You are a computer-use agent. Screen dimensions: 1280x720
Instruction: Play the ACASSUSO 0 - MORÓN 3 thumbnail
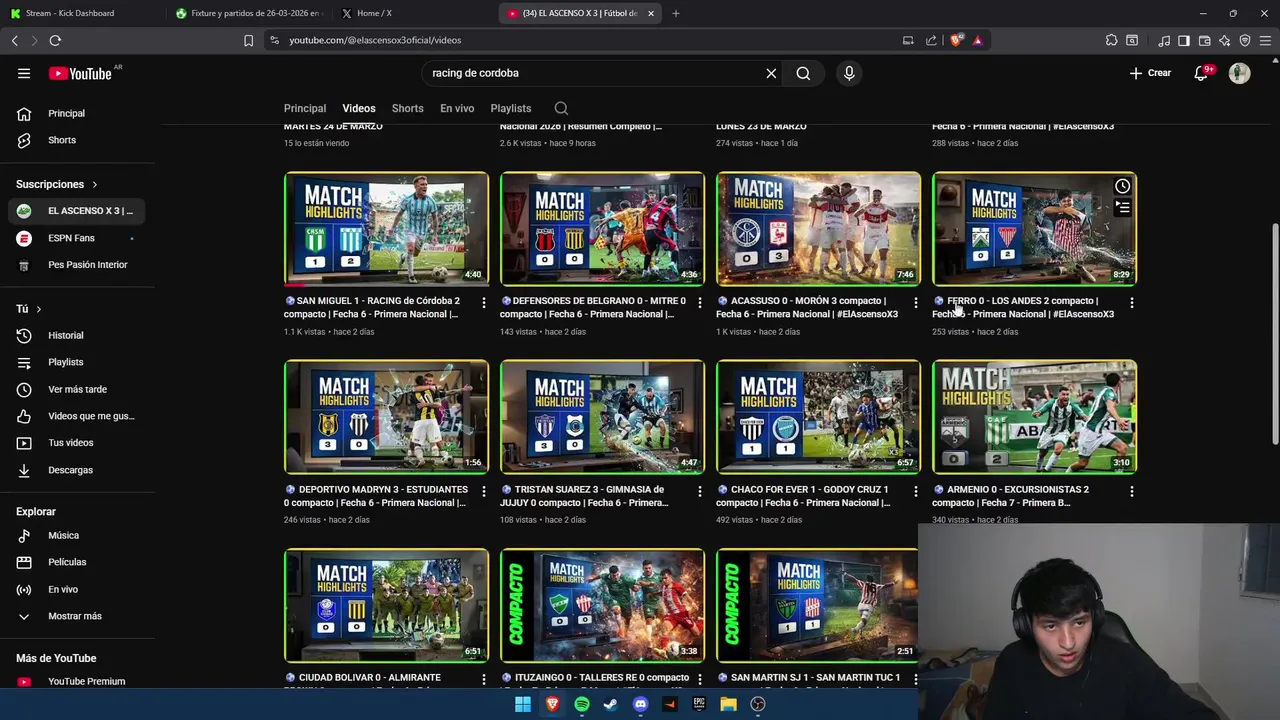tap(818, 229)
